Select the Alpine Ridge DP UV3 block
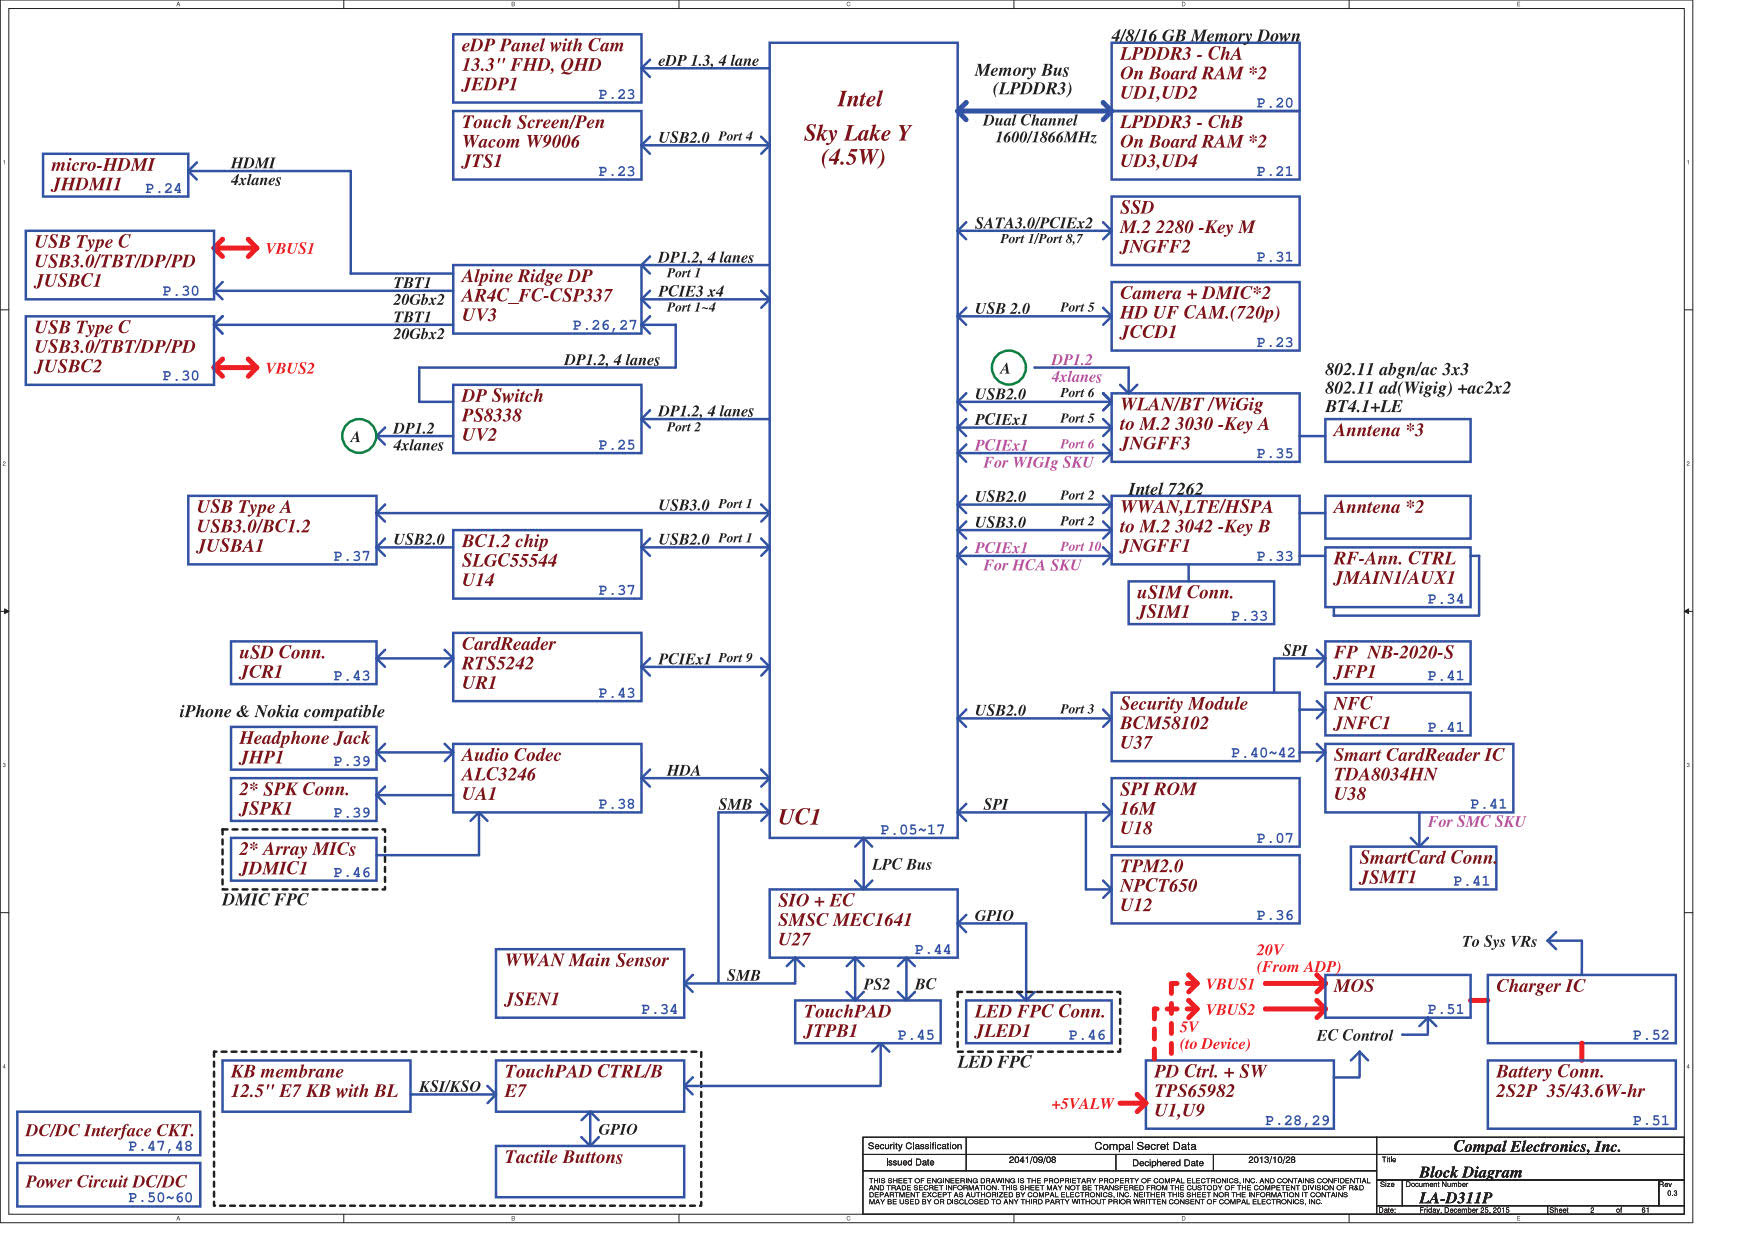Viewport: 1754px width, 1240px height. pyautogui.click(x=547, y=299)
